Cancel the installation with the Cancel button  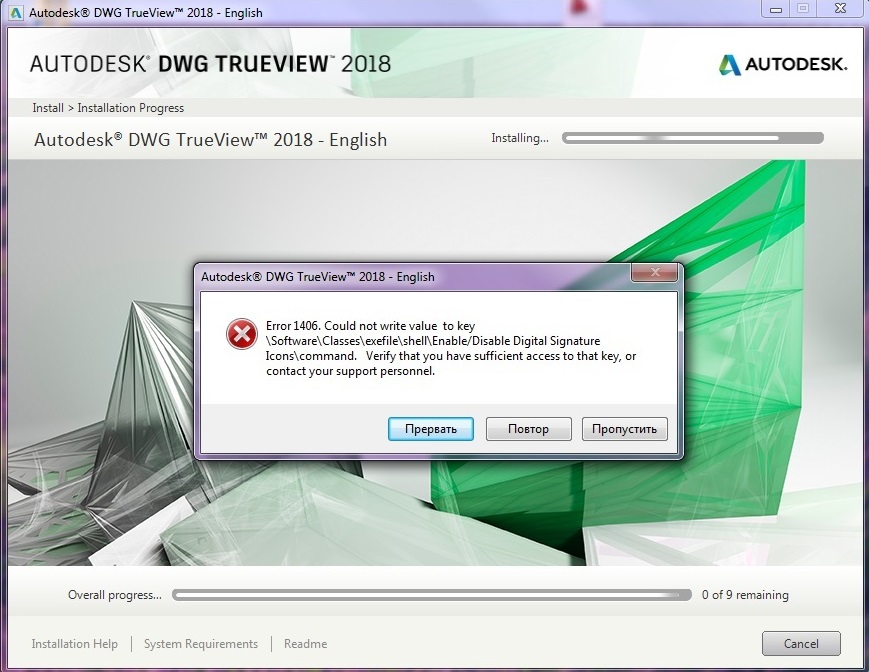[801, 643]
